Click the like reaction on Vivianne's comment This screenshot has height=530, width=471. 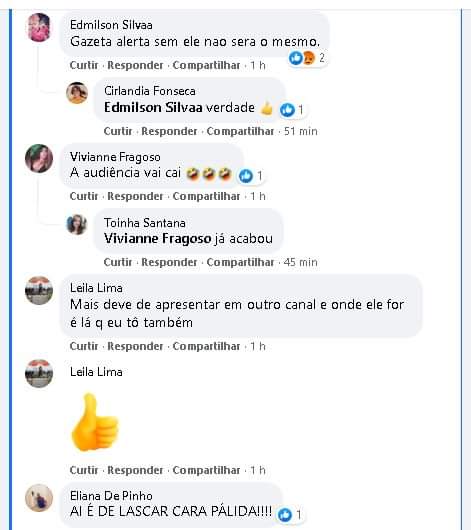(x=245, y=176)
